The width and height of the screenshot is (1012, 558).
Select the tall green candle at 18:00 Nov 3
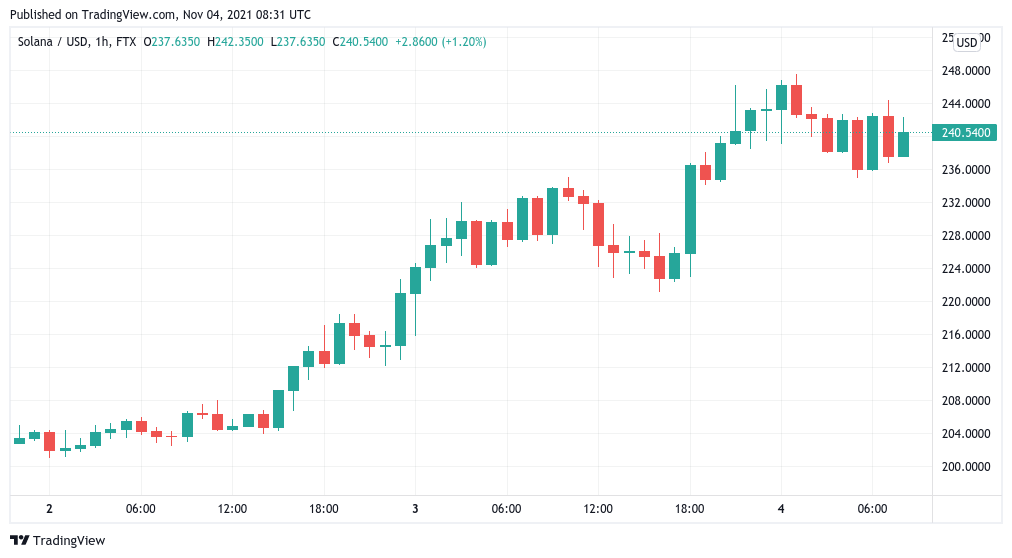tap(690, 210)
